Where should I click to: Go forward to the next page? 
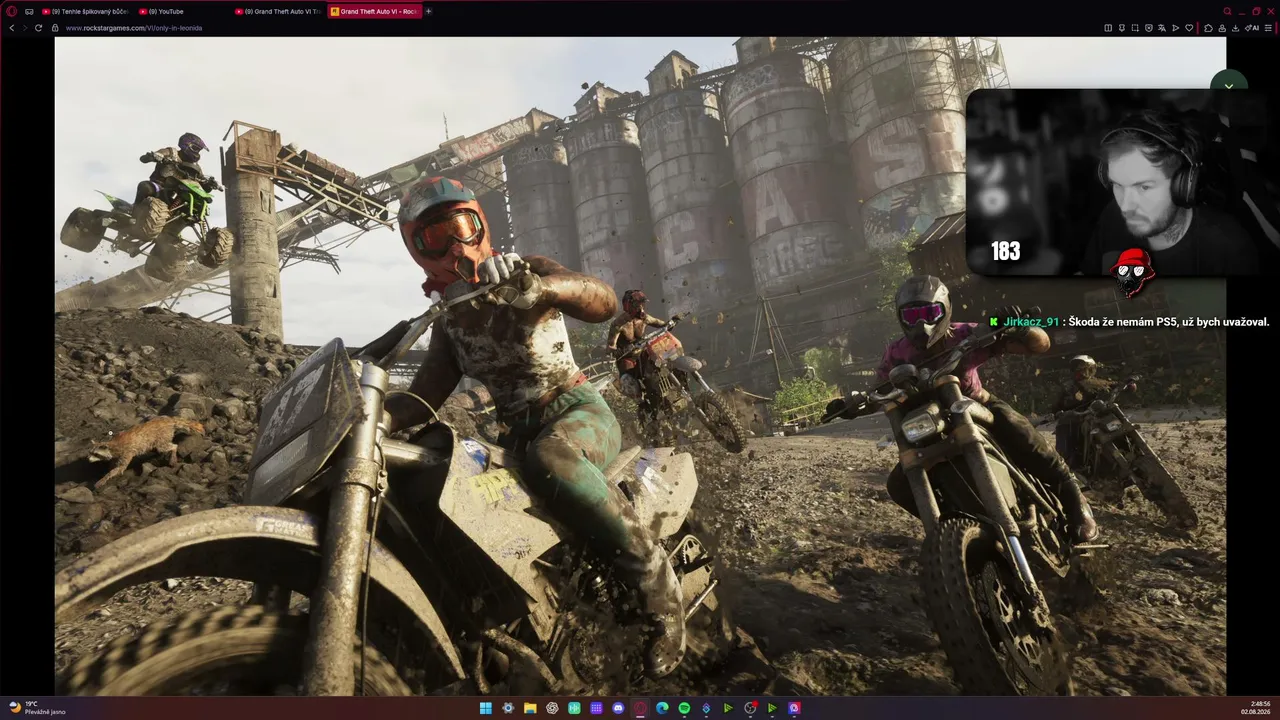(x=25, y=28)
